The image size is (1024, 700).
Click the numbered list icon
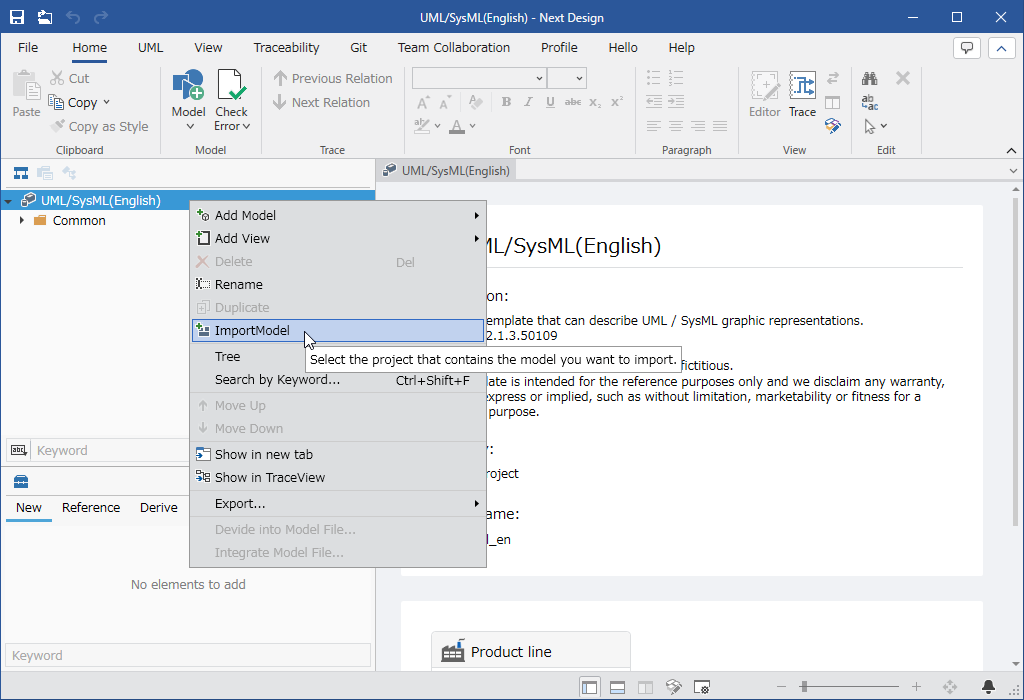(676, 78)
